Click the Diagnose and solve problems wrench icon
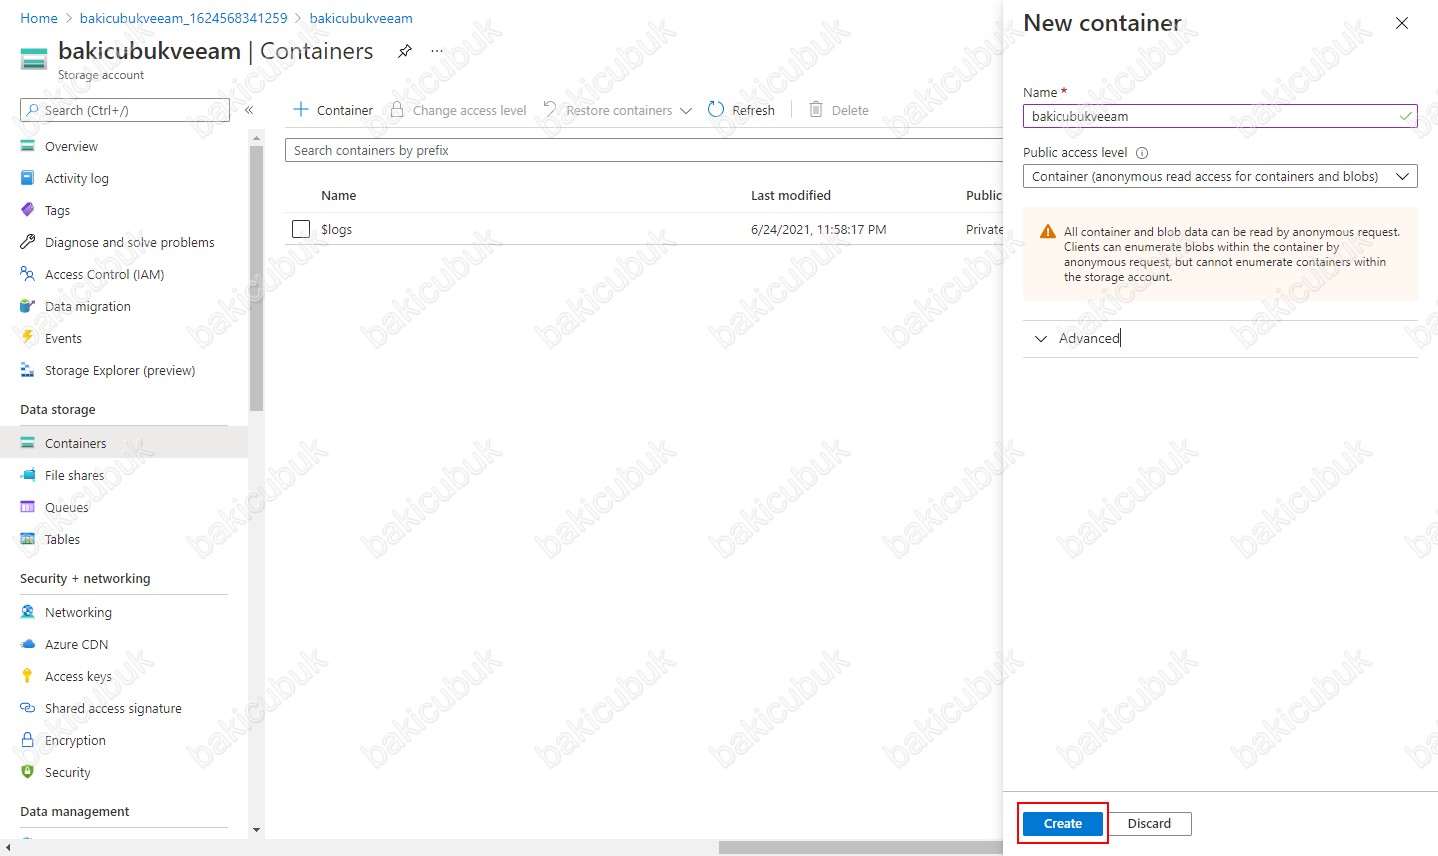Screen dimensions: 1438x856 coord(28,242)
